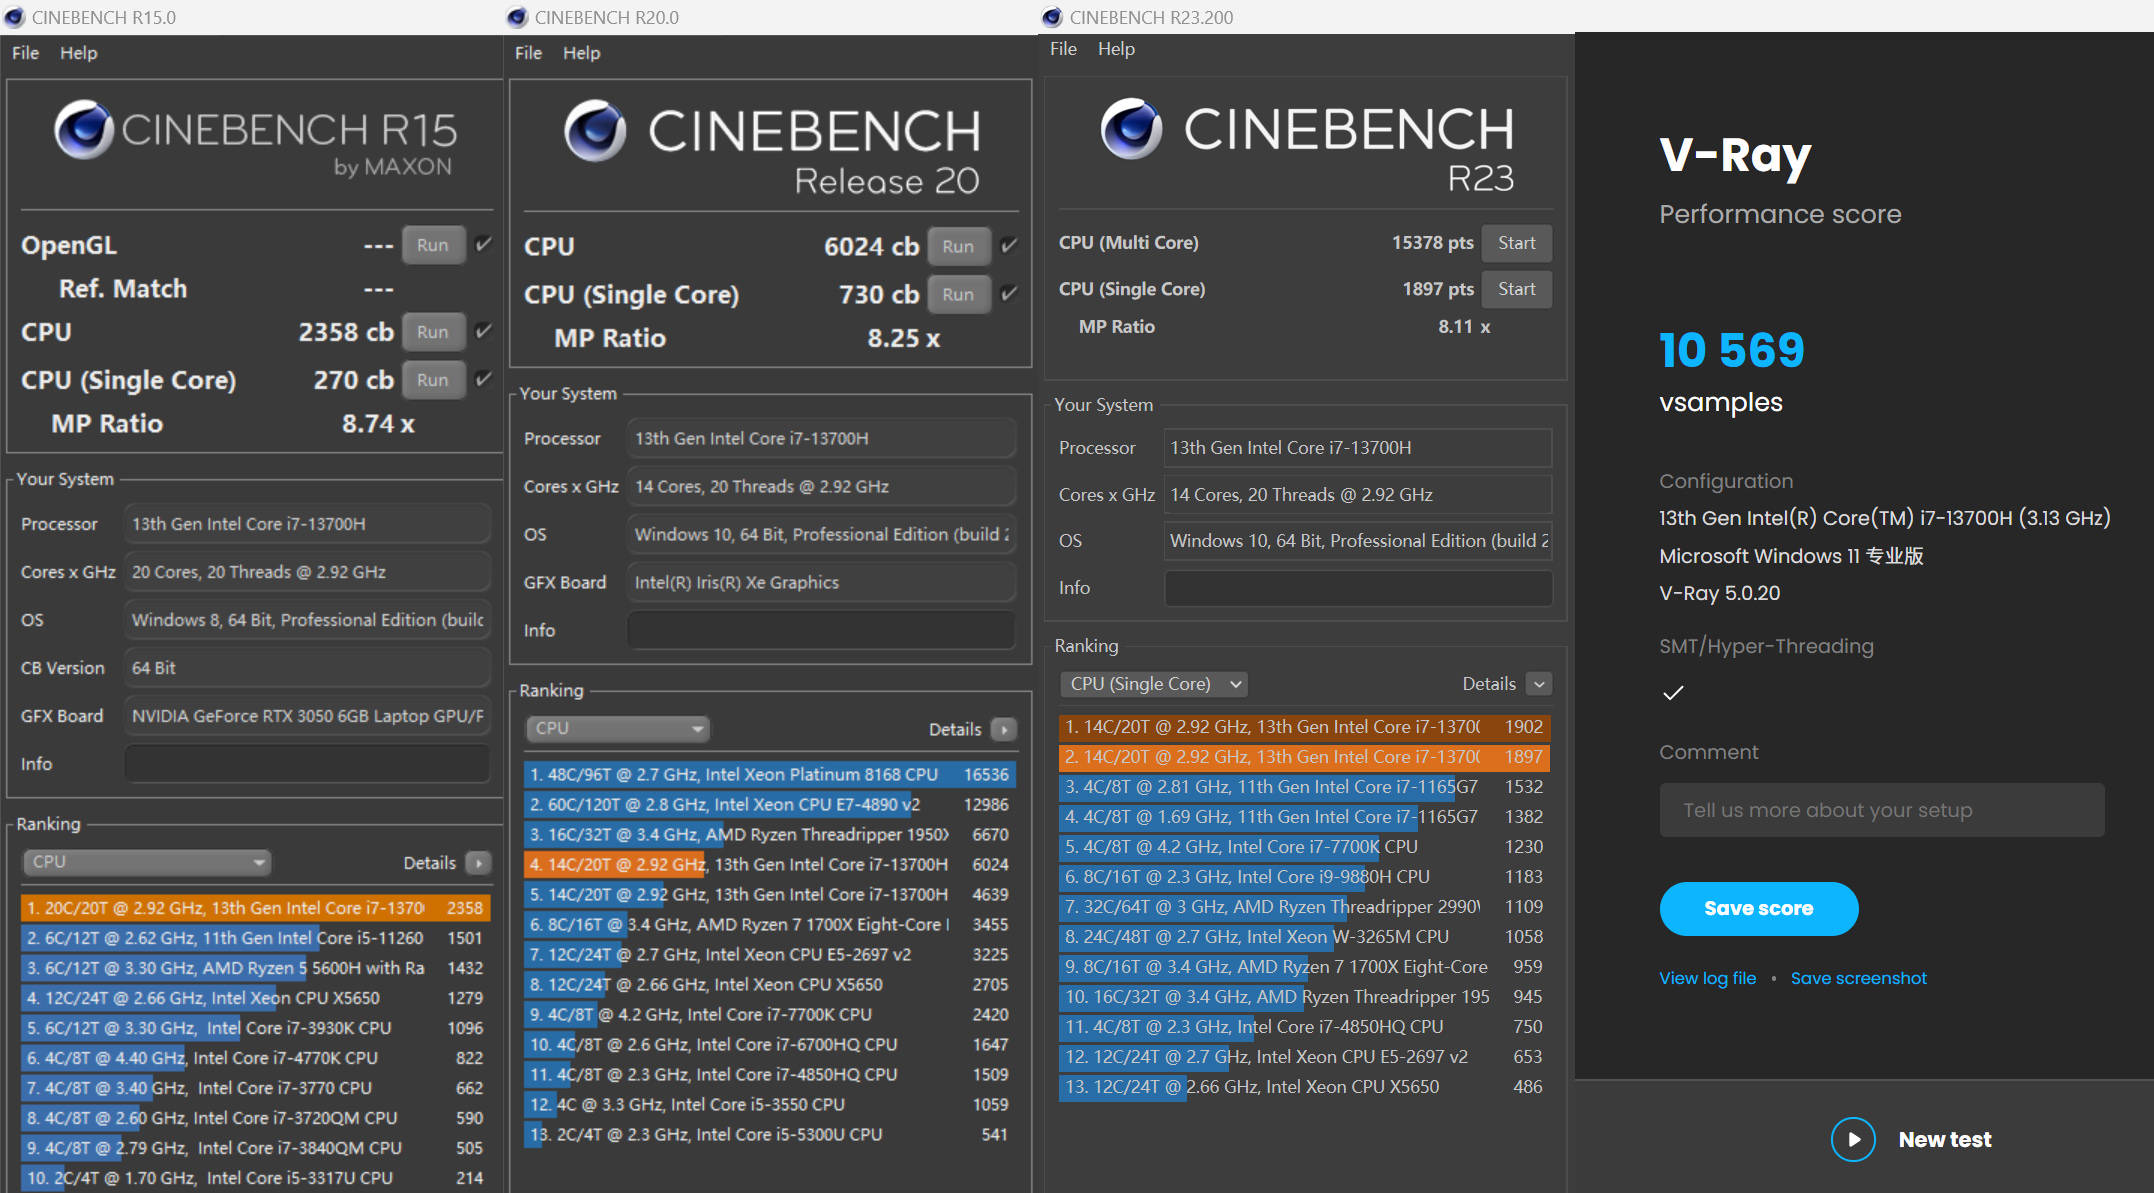Click the Details label in R23 ranking
2154x1193 pixels.
[x=1489, y=684]
